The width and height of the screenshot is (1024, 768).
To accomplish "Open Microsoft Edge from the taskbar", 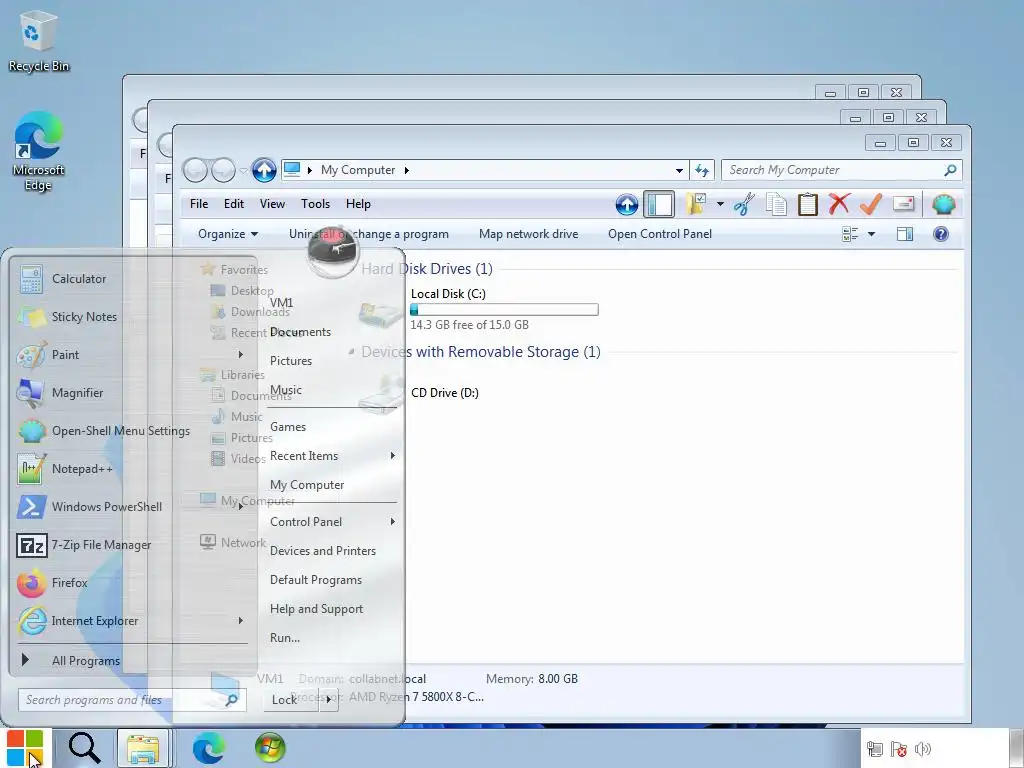I will [209, 748].
